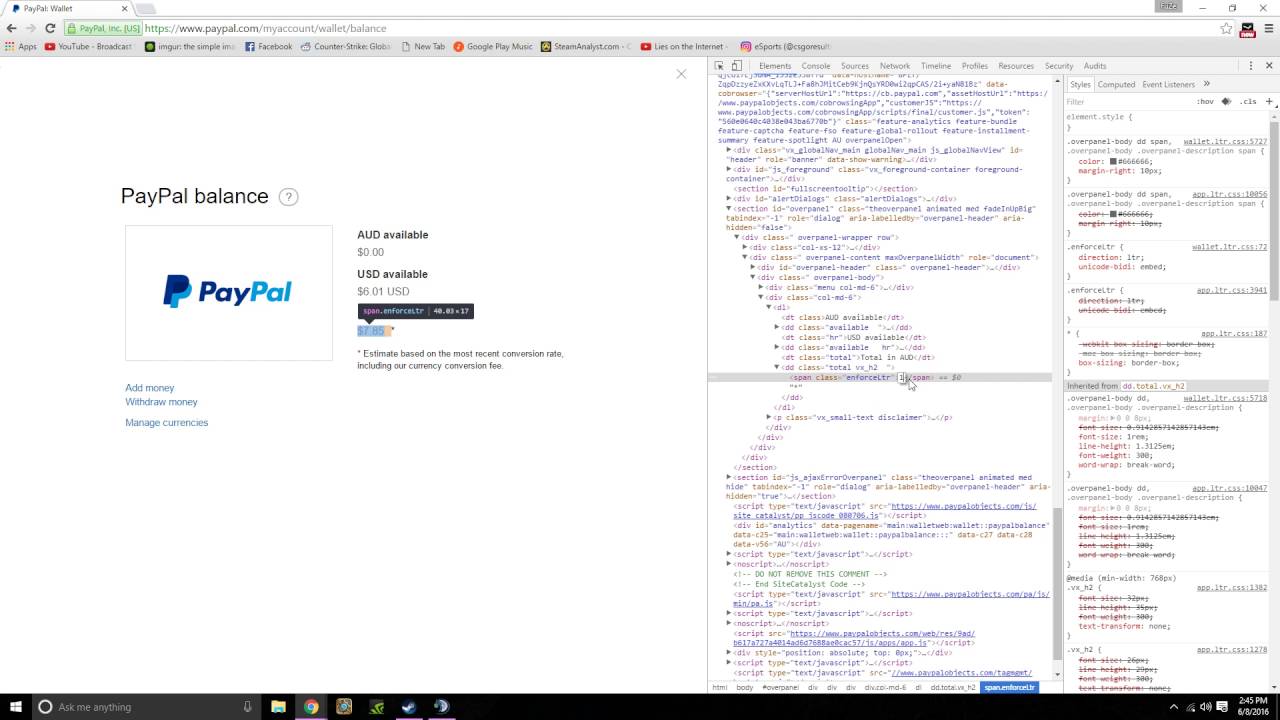Open Chrome's main menu button
This screenshot has width=1280, height=720.
click(x=1268, y=28)
